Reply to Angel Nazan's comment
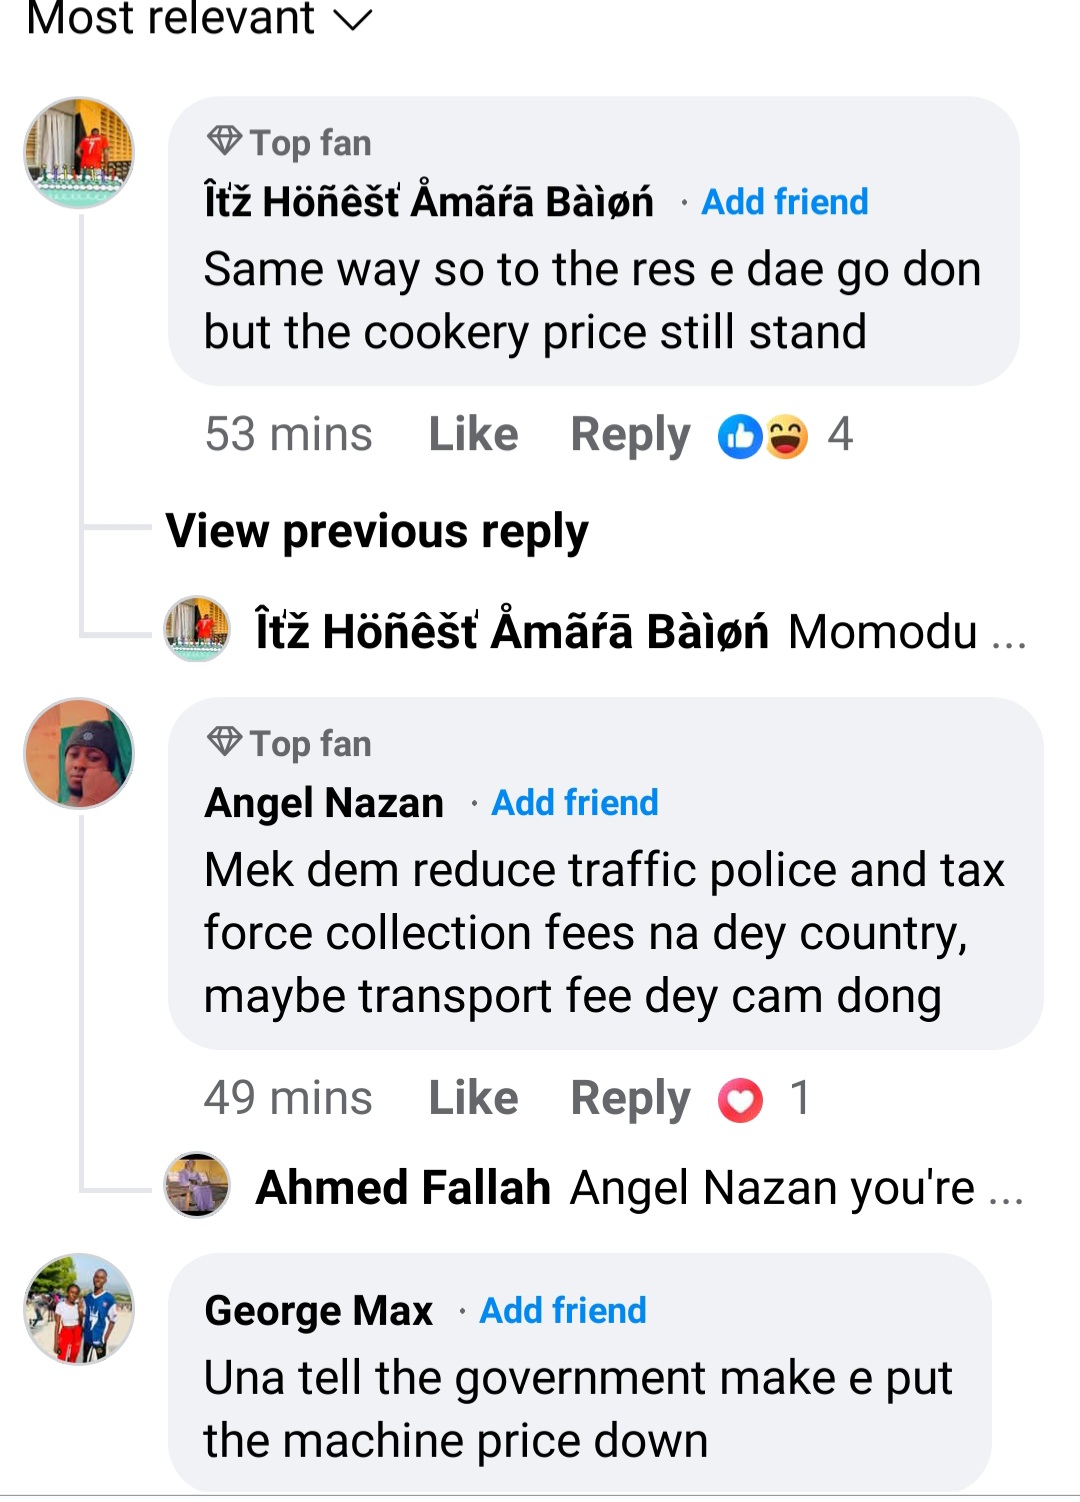 click(630, 1098)
